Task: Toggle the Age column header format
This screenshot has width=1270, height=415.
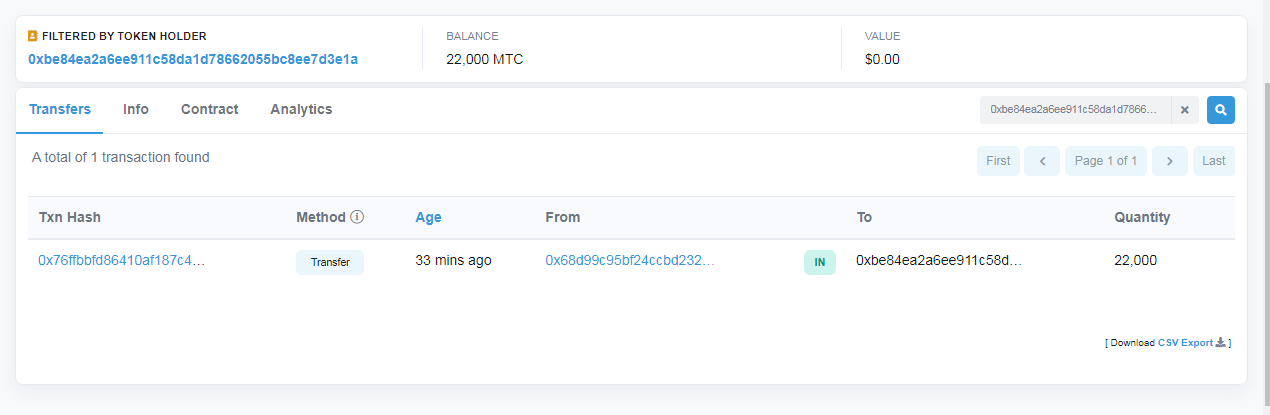Action: [x=428, y=217]
